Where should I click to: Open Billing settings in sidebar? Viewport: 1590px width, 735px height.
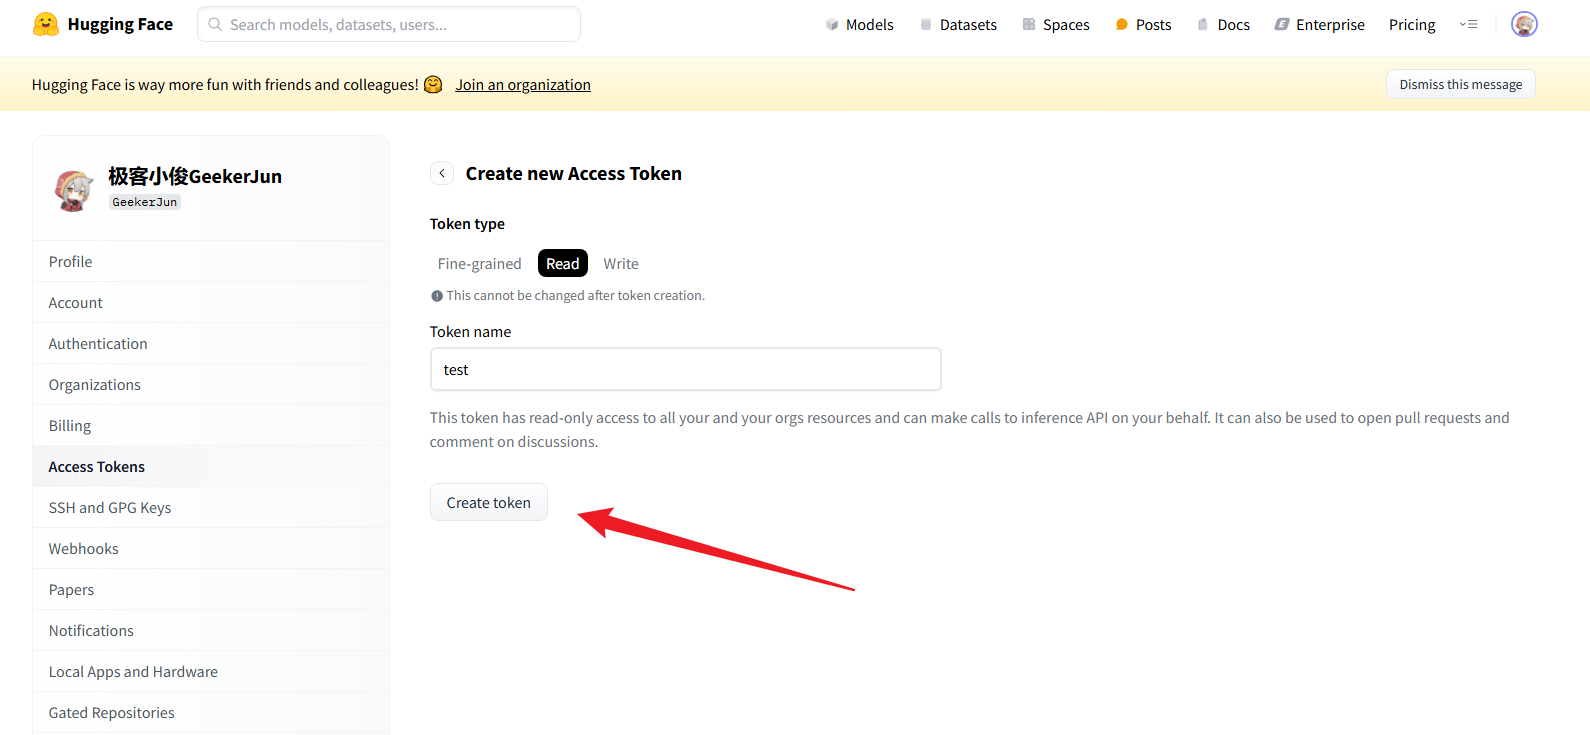pyautogui.click(x=211, y=425)
